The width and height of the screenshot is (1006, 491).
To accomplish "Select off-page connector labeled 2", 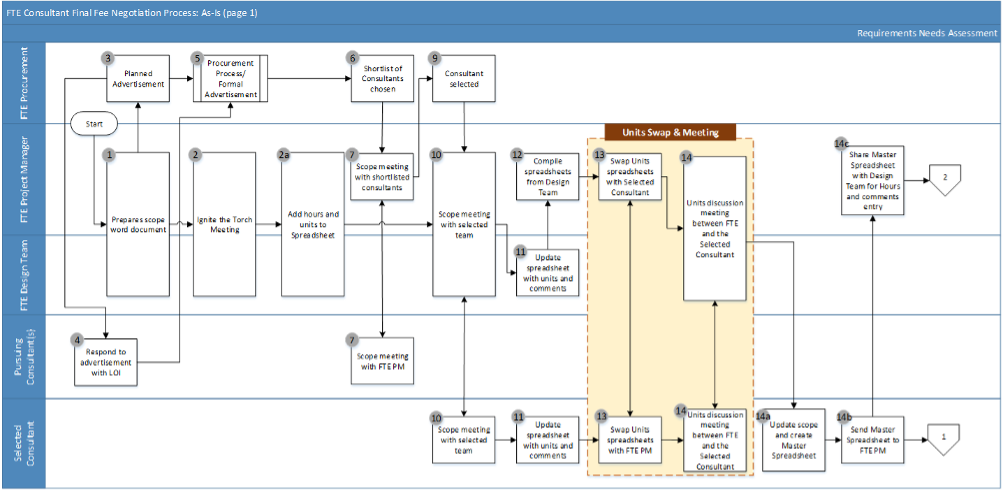I will tap(943, 179).
